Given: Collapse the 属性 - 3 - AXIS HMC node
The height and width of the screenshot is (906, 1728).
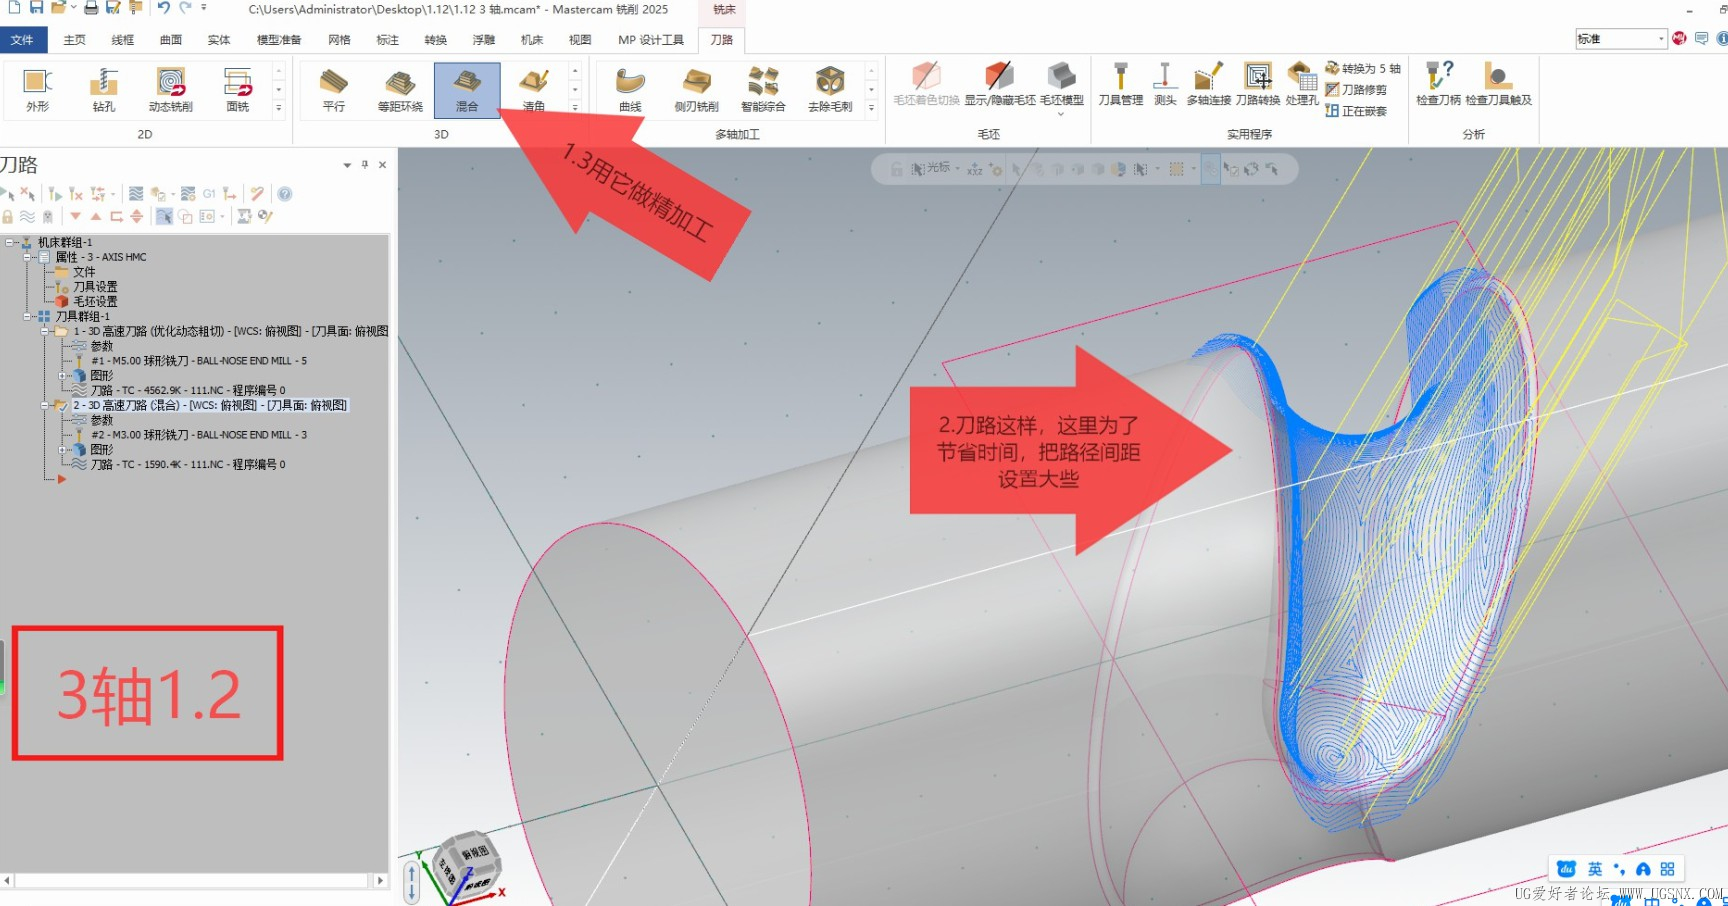Looking at the screenshot, I should (27, 257).
